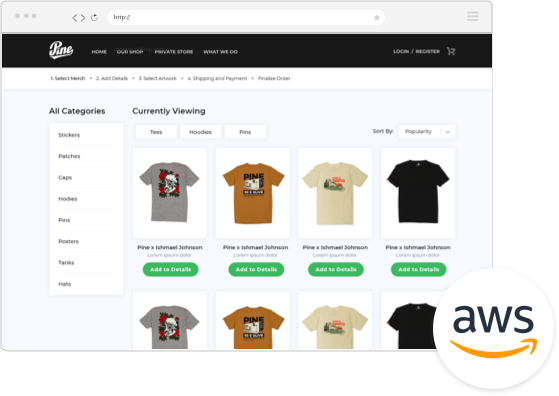Image resolution: width=559 pixels, height=396 pixels.
Task: Open the Our Shop nav item
Action: pyautogui.click(x=130, y=52)
